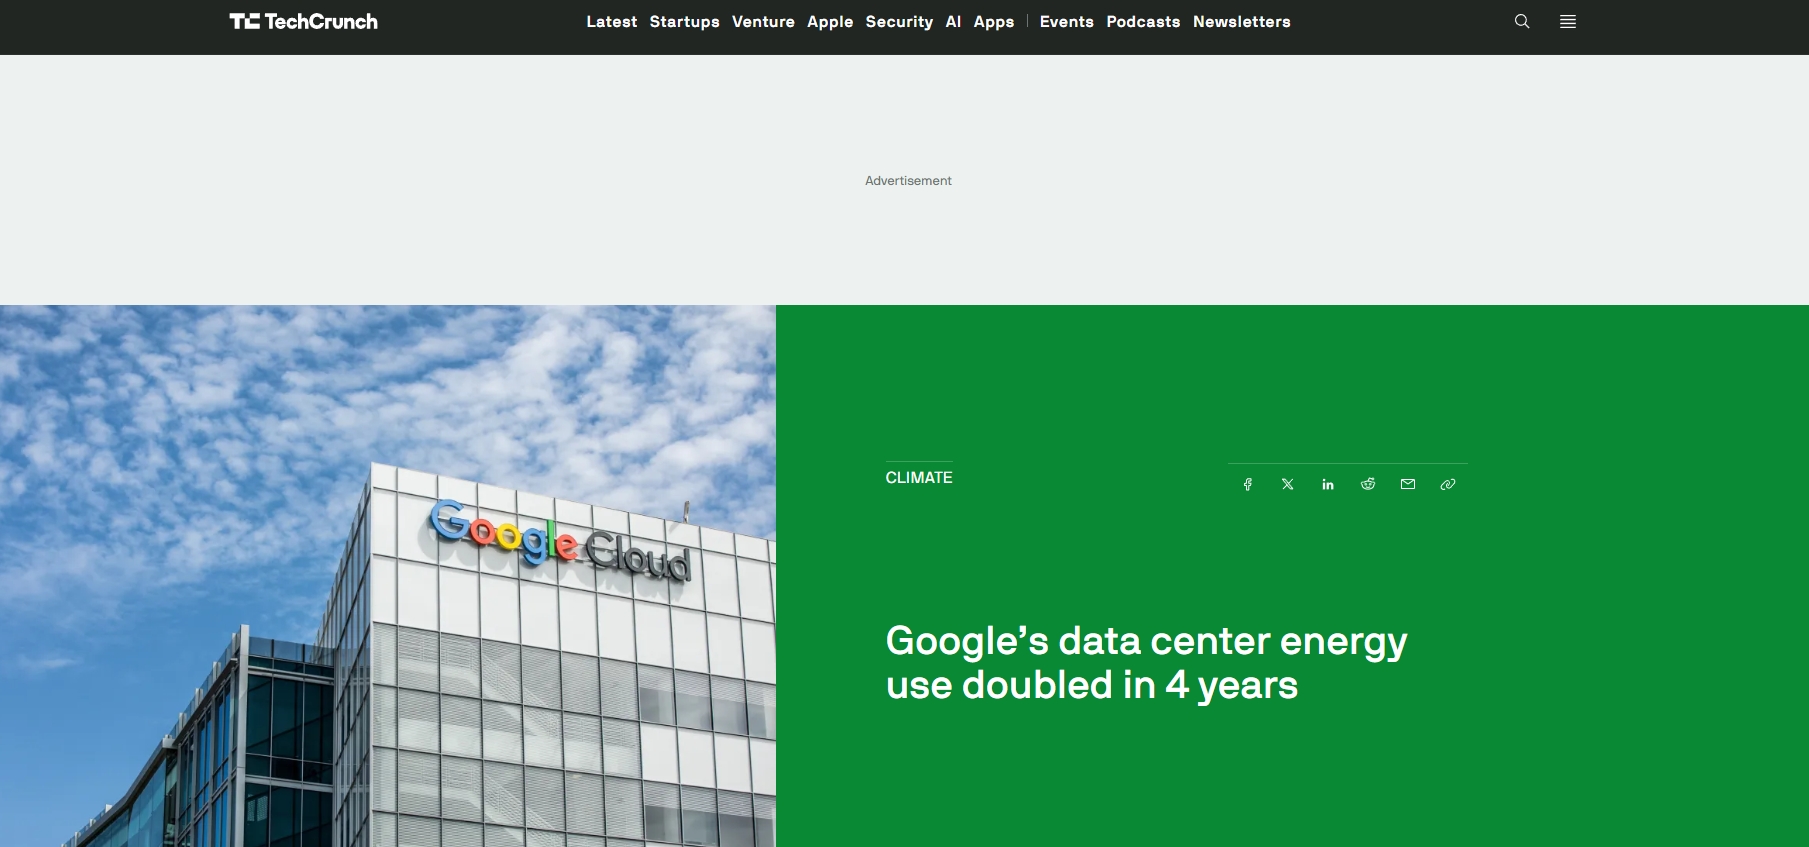Open the hamburger menu icon
1809x847 pixels.
(x=1568, y=21)
